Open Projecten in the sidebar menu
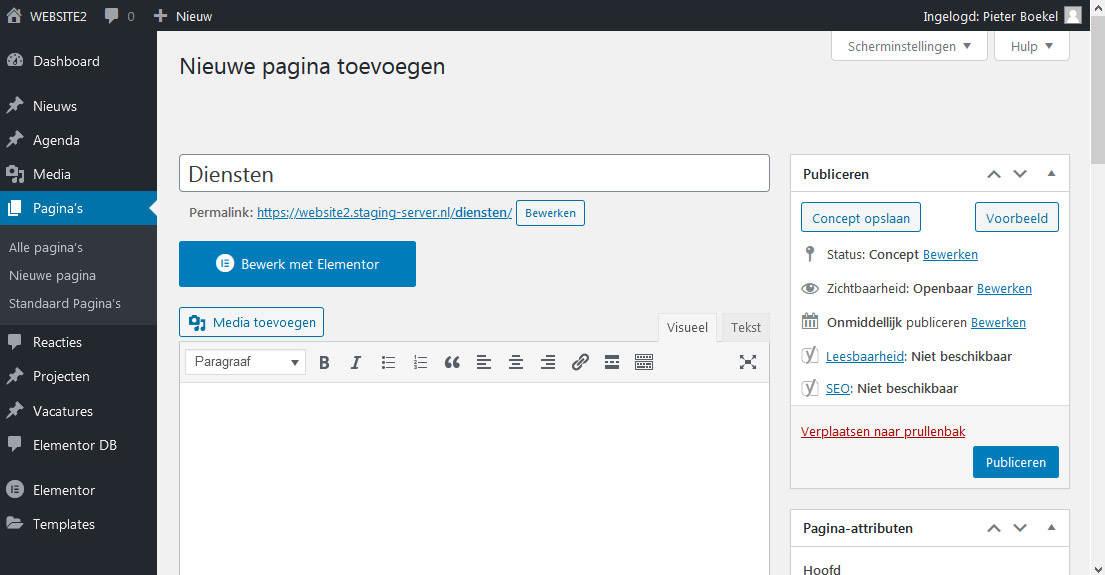This screenshot has width=1105, height=575. (61, 376)
